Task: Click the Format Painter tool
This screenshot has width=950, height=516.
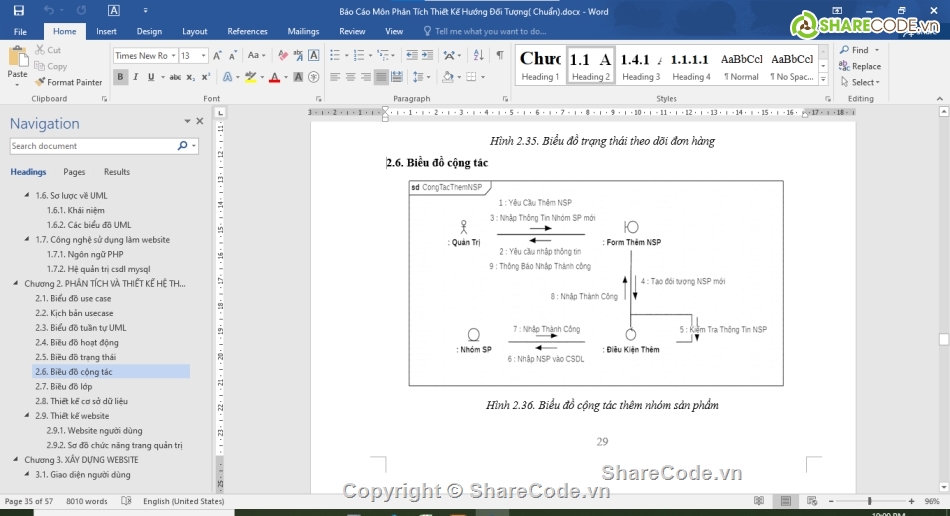Action: click(x=68, y=82)
